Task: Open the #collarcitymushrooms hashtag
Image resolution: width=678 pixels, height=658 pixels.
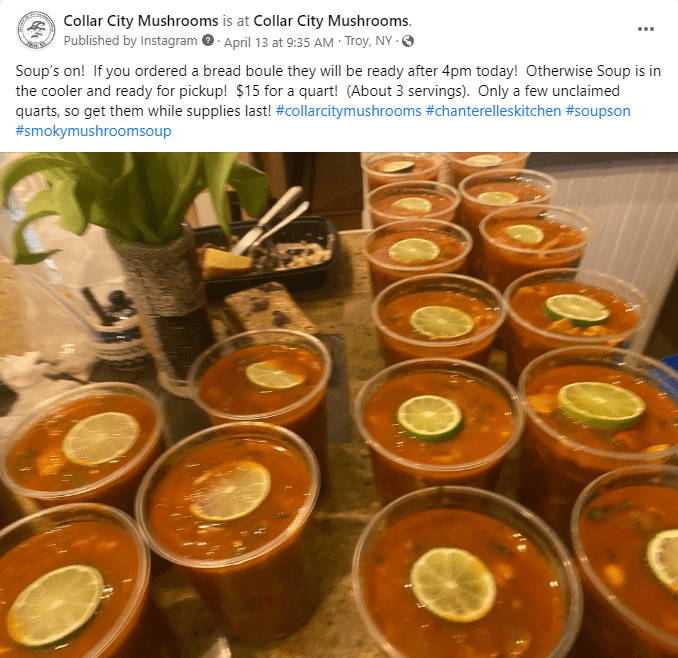Action: point(349,111)
